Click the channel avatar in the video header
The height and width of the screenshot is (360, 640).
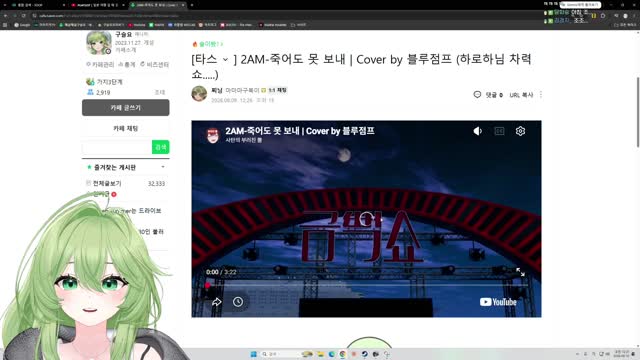tap(213, 135)
